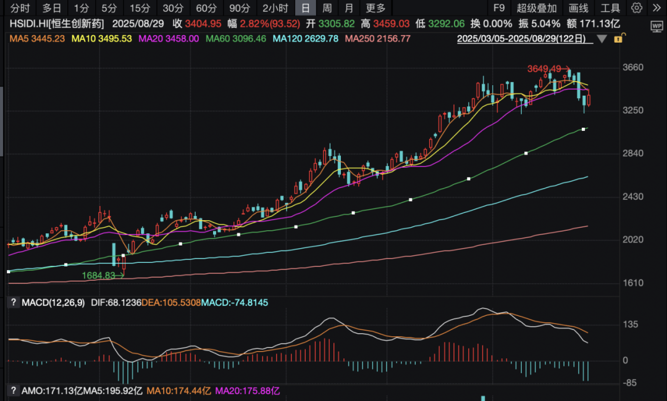Image resolution: width=667 pixels, height=401 pixels.
Task: Open the AMO indicator help question mark
Action: (x=13, y=390)
